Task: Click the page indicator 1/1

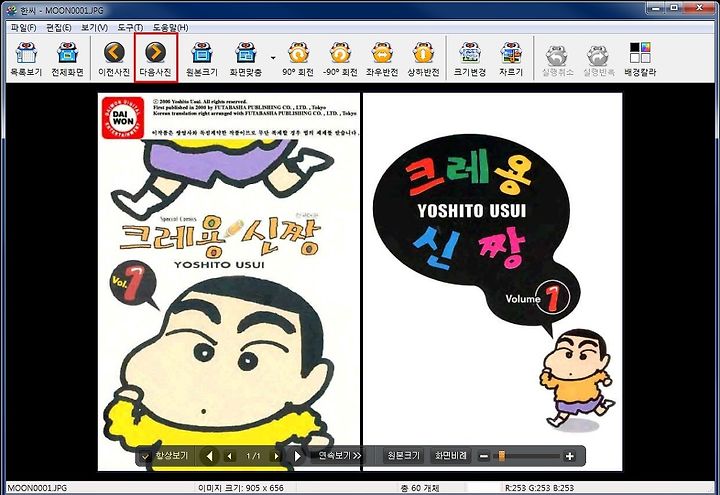Action: (x=253, y=456)
